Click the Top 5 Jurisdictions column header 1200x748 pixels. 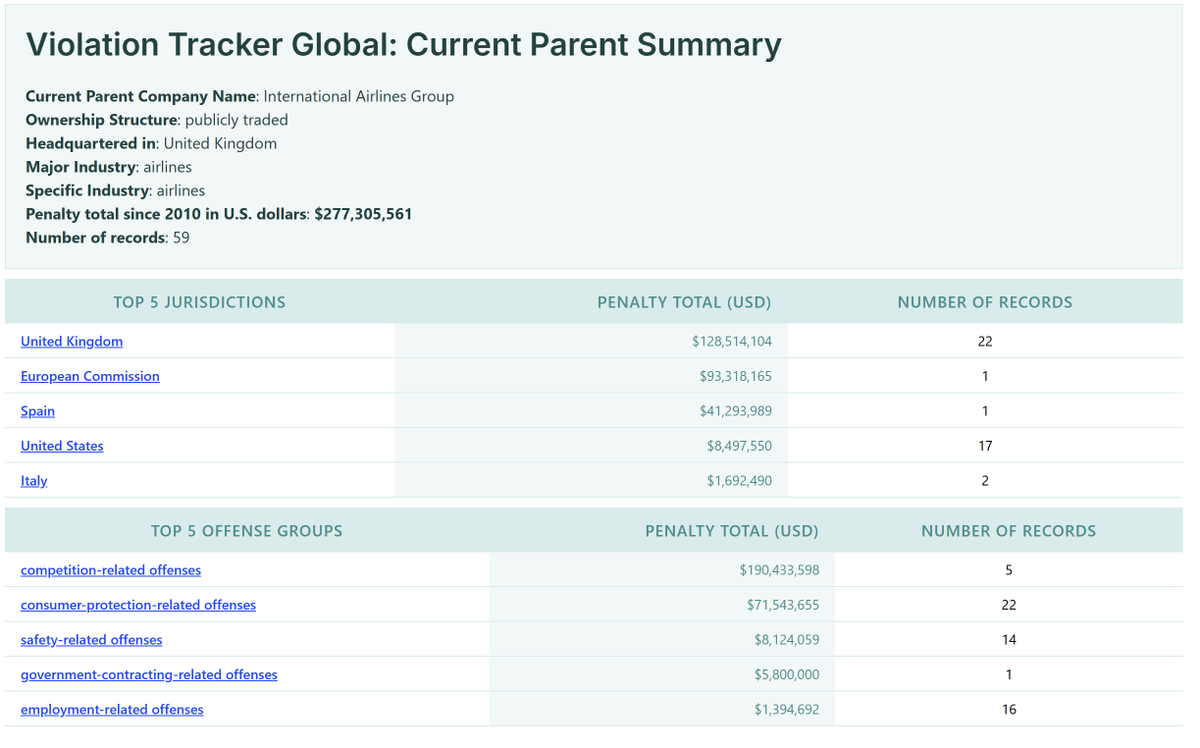tap(200, 302)
